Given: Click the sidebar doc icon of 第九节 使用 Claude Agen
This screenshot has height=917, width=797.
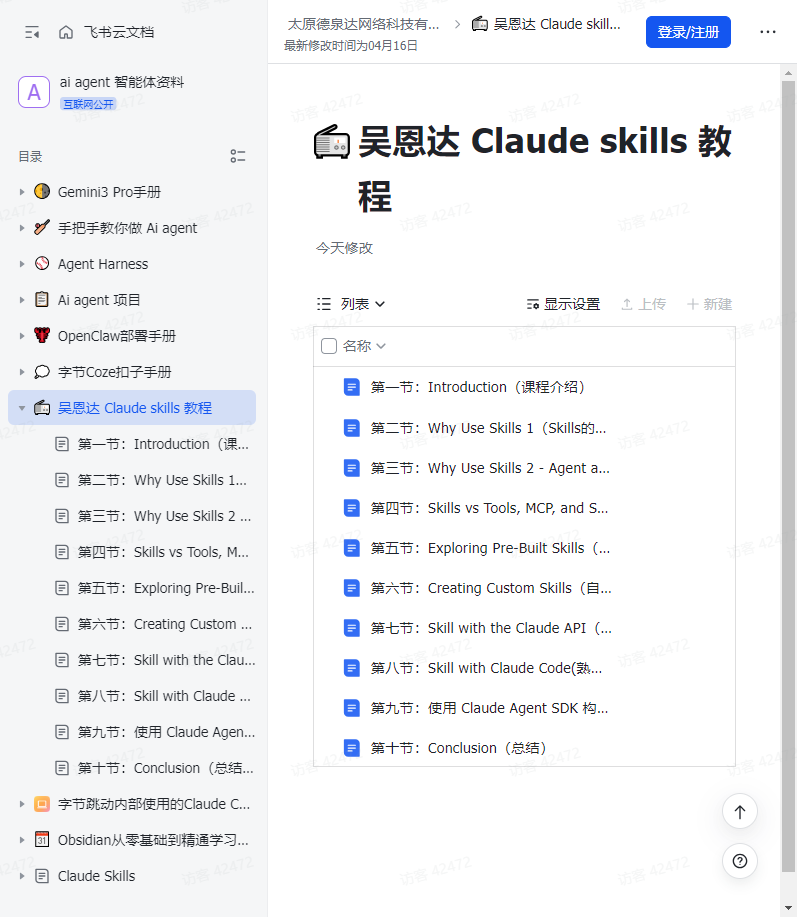Looking at the screenshot, I should (62, 732).
